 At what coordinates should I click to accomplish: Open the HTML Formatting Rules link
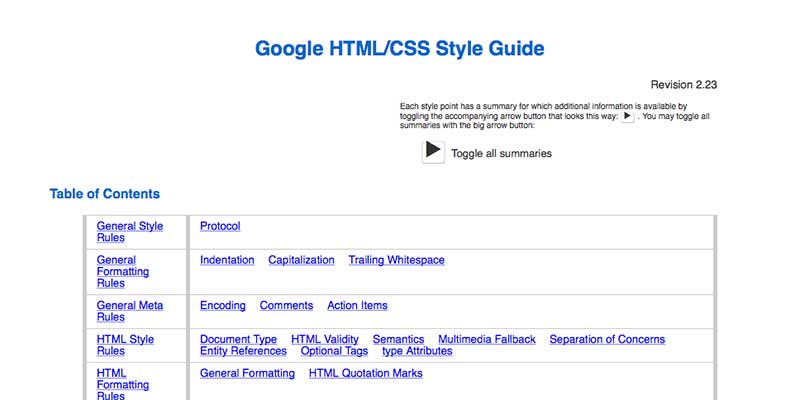123,384
